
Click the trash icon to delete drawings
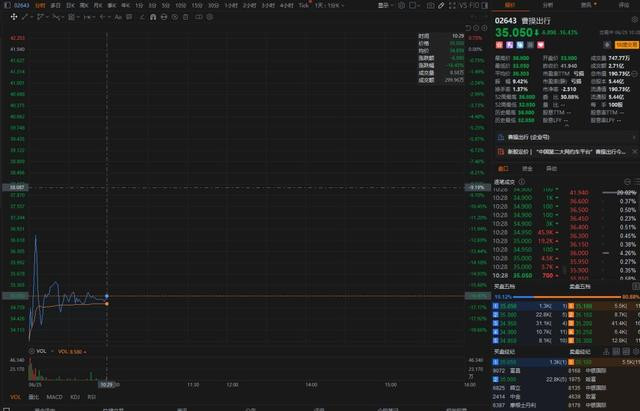186,17
